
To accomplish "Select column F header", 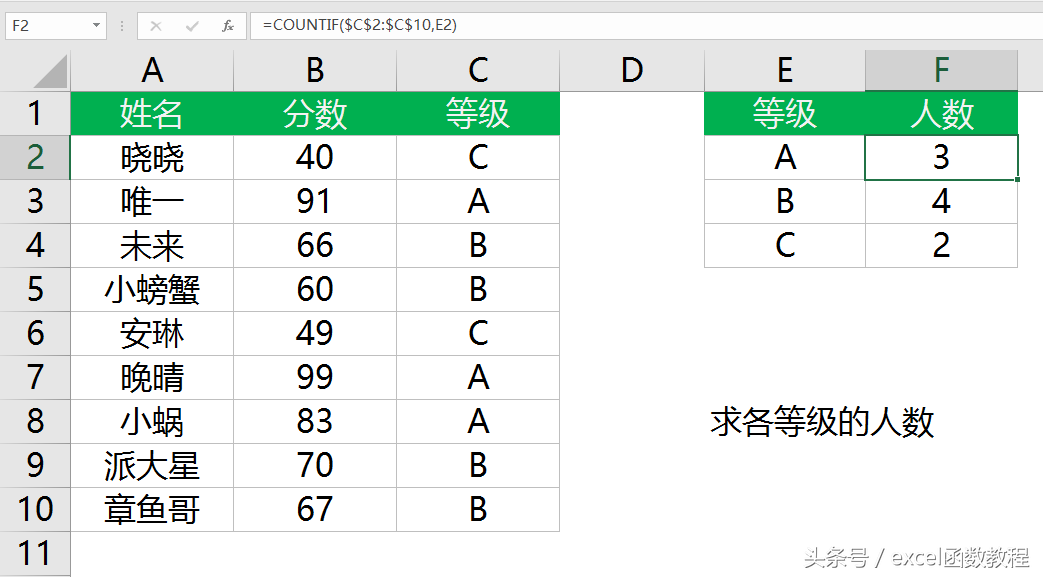I will click(x=941, y=71).
